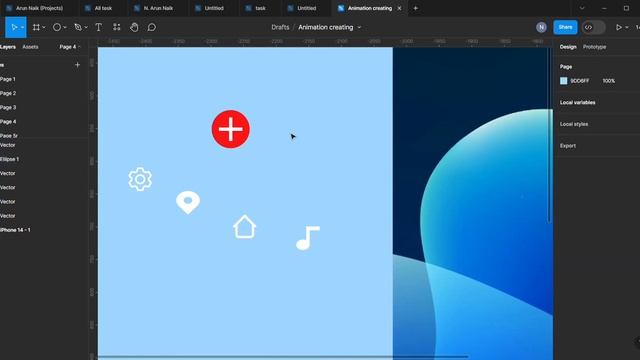Viewport: 640px width, 360px height.
Task: Select the Ellipse shape tool
Action: [57, 27]
